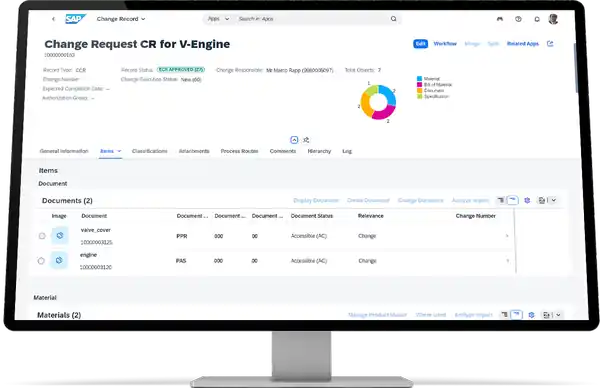Viewport: 600px width, 388px height.
Task: Click the Edit button
Action: click(420, 44)
